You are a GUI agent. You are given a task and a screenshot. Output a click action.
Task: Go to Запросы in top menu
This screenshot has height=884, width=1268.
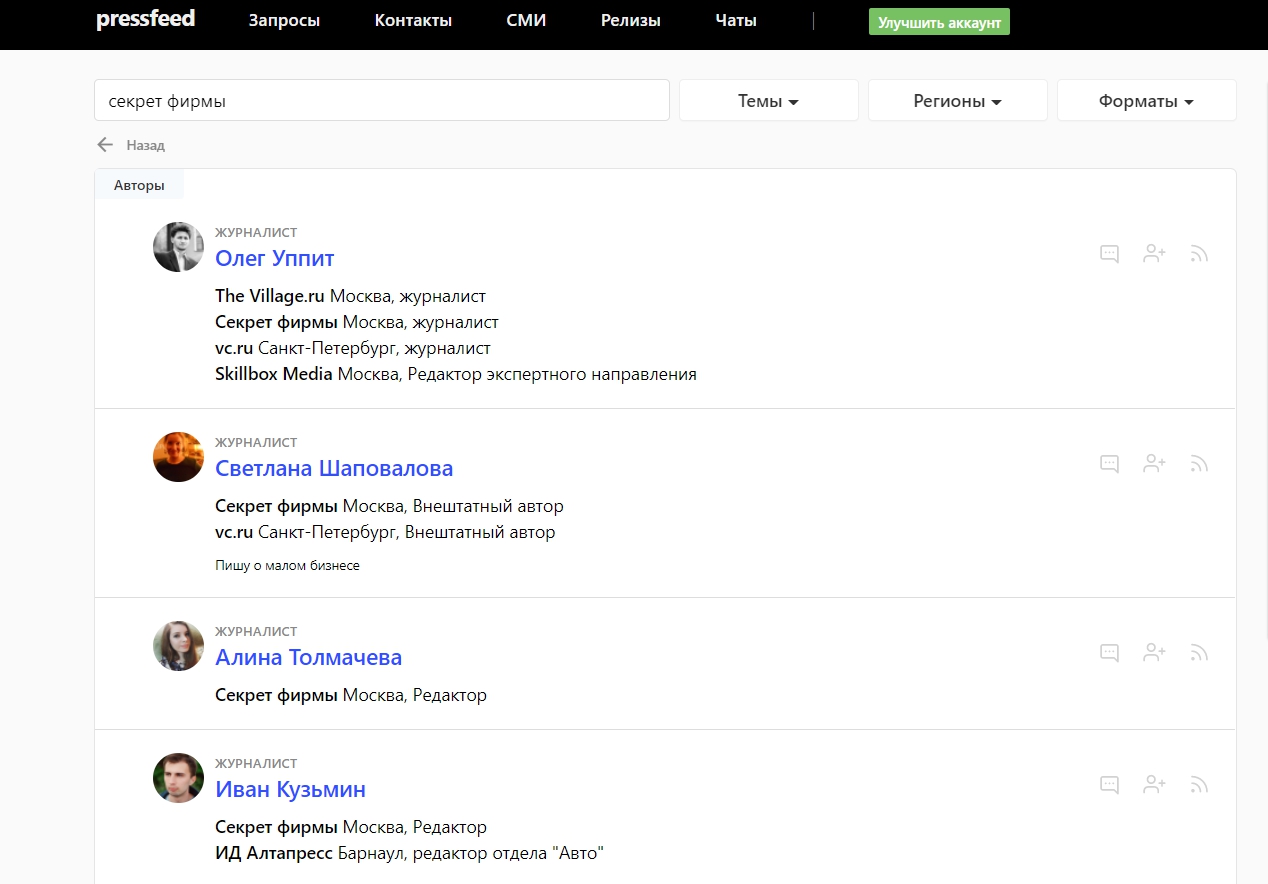[x=284, y=20]
